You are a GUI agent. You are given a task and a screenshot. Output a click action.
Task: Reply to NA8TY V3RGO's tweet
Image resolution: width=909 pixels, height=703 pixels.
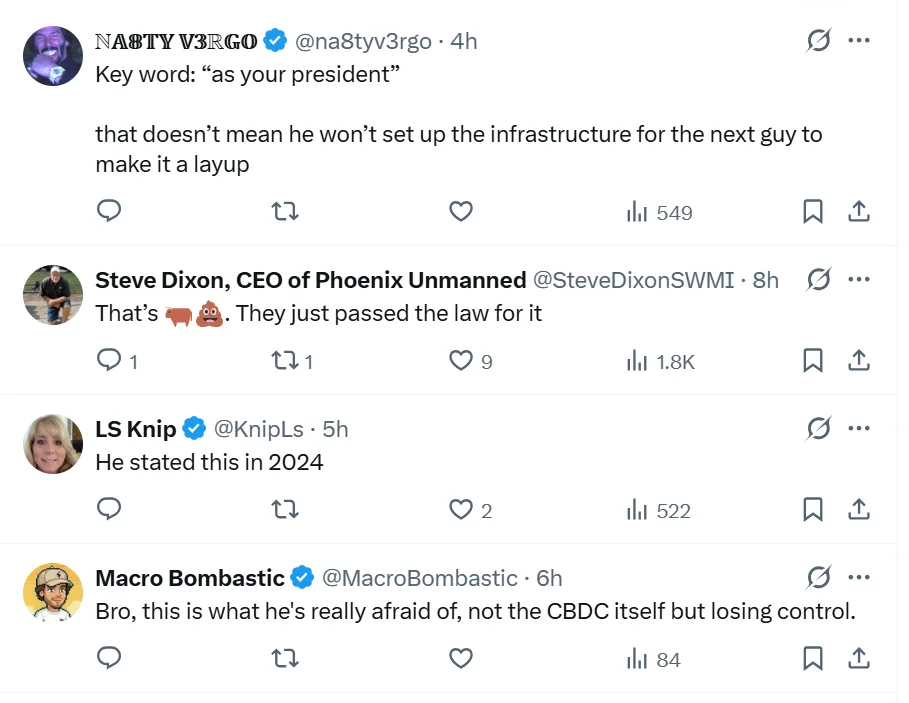pos(109,211)
